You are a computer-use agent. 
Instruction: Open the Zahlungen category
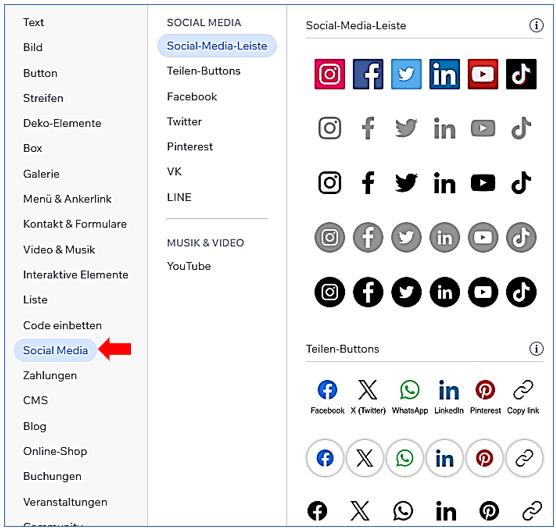pyautogui.click(x=50, y=375)
